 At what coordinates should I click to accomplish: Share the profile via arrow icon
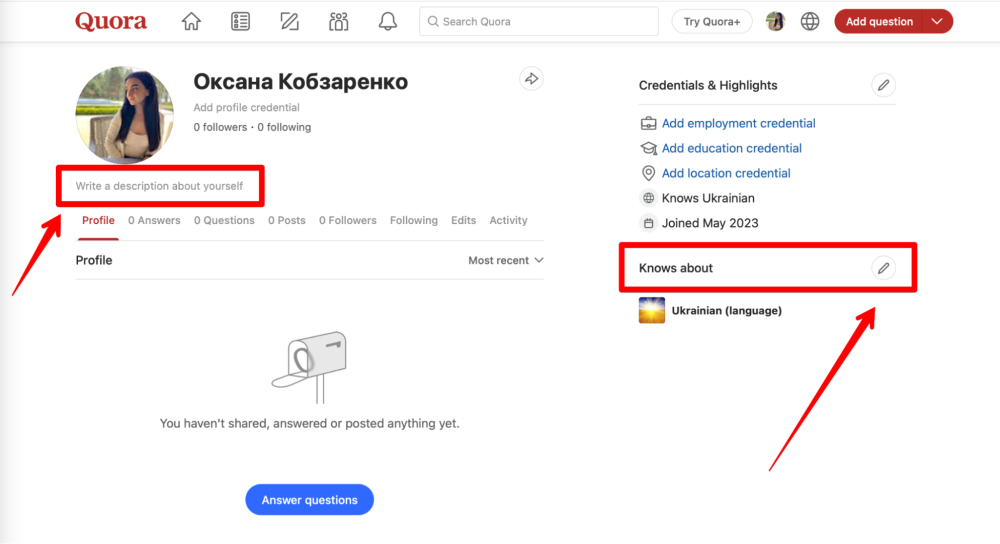[531, 79]
